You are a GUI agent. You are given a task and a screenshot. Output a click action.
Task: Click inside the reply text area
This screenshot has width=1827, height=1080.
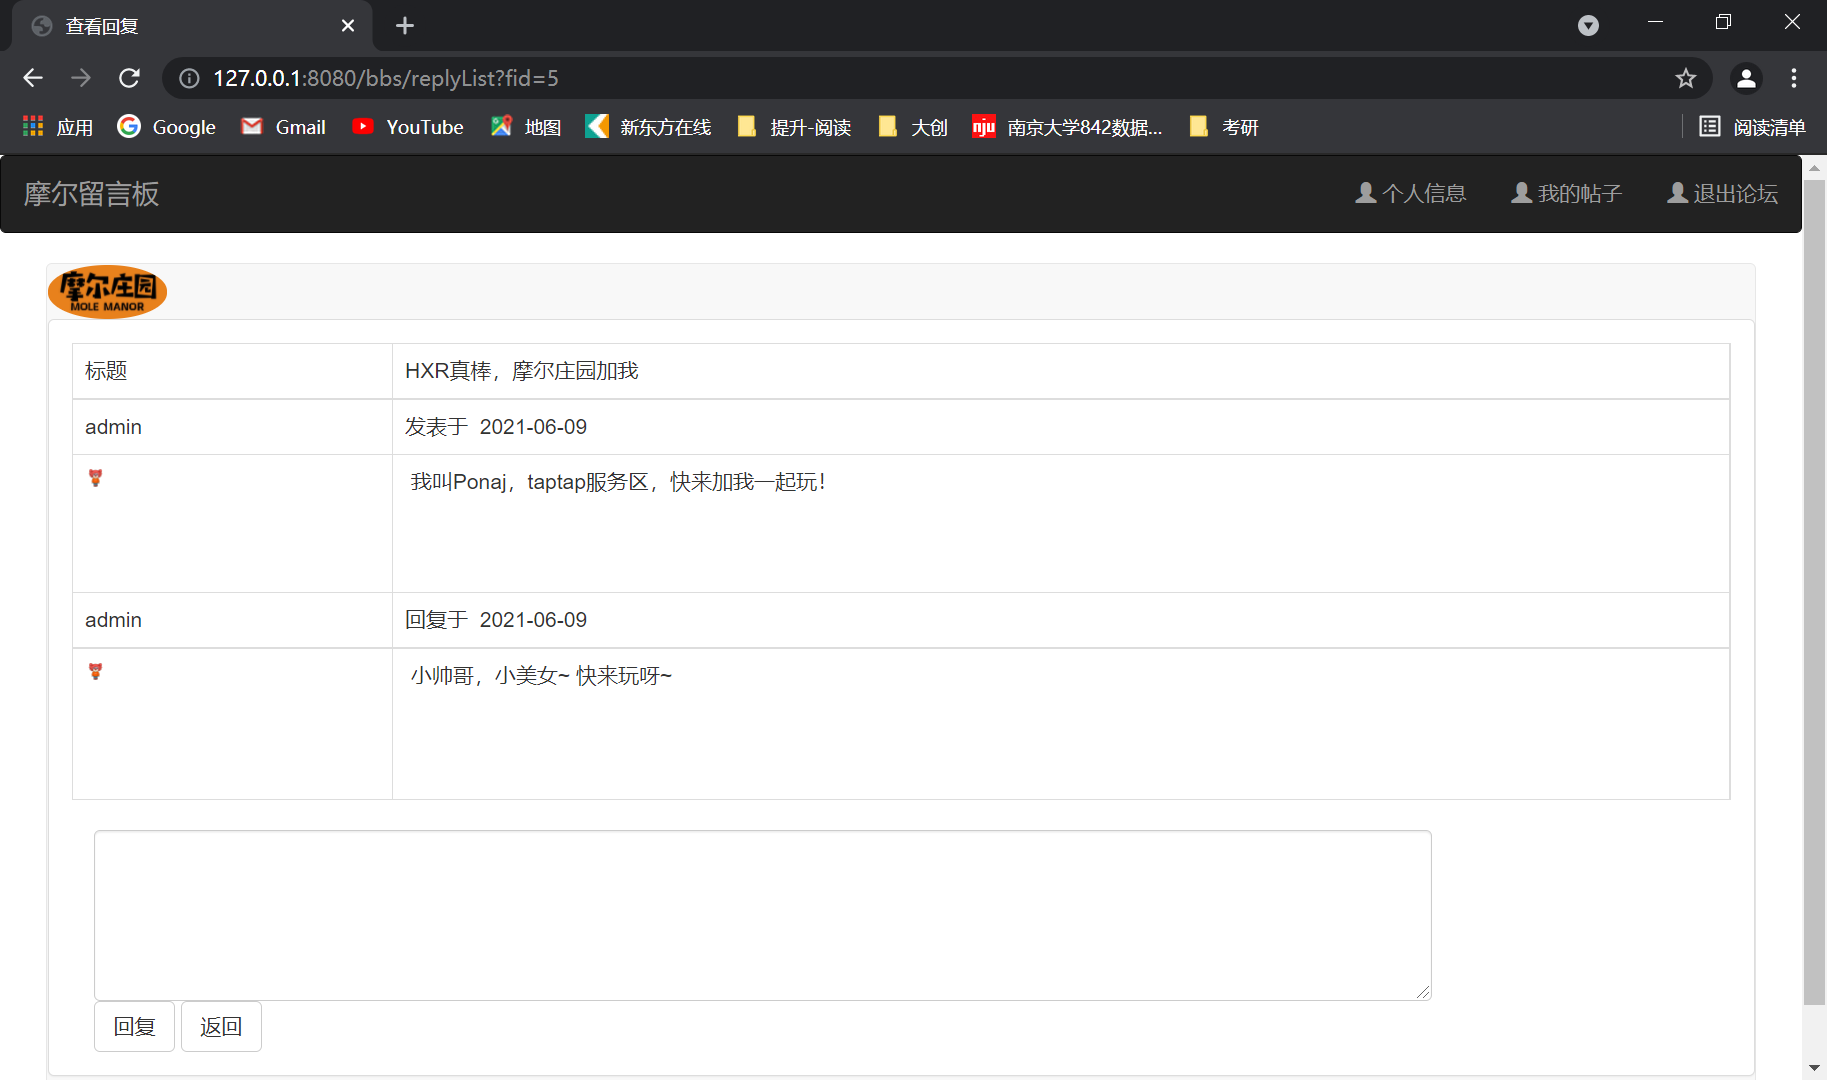763,915
